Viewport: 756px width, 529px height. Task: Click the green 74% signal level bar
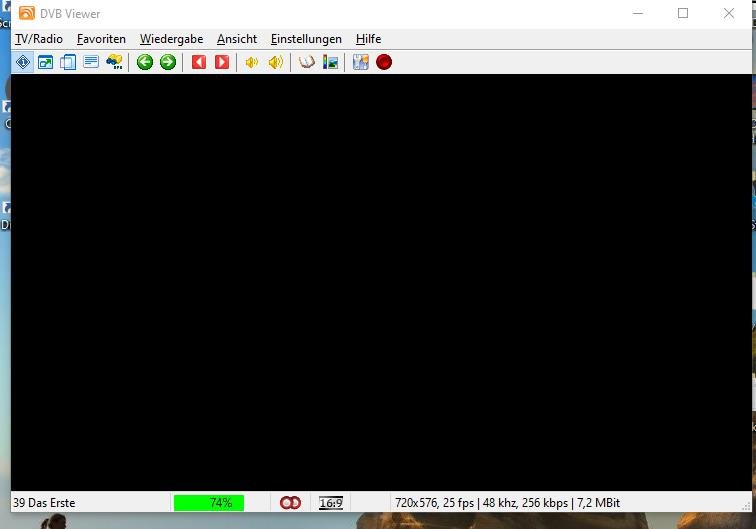[x=209, y=503]
